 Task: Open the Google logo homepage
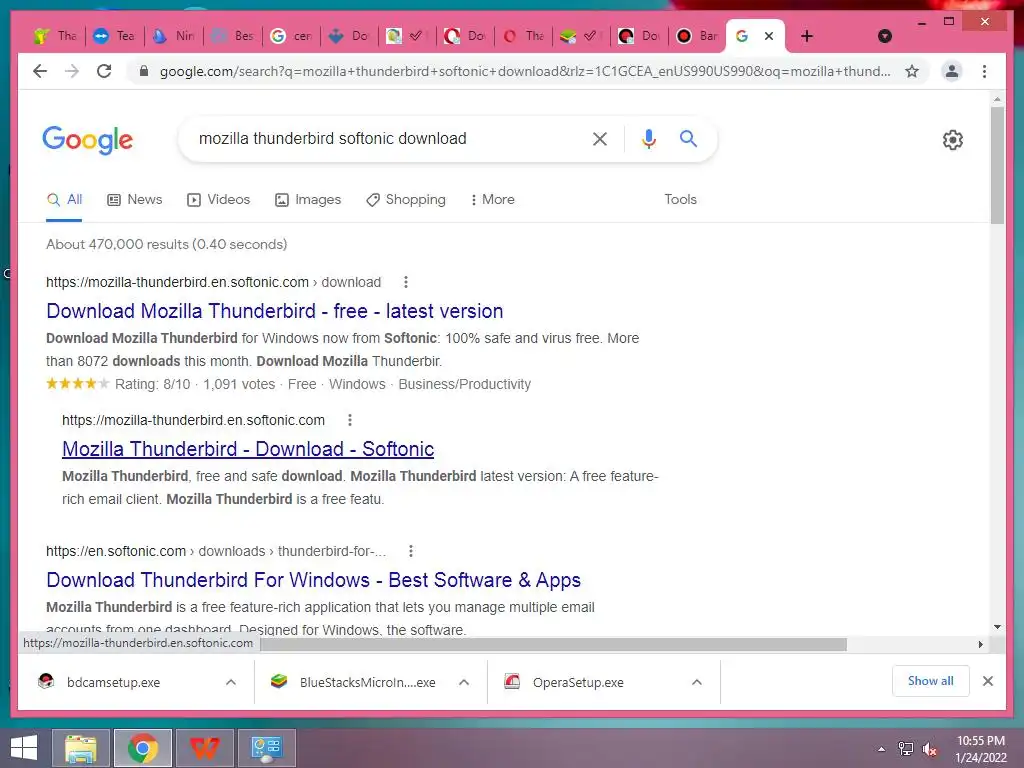tap(88, 140)
